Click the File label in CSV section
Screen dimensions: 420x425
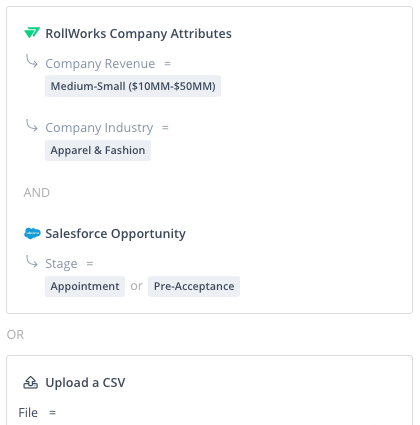coord(28,413)
